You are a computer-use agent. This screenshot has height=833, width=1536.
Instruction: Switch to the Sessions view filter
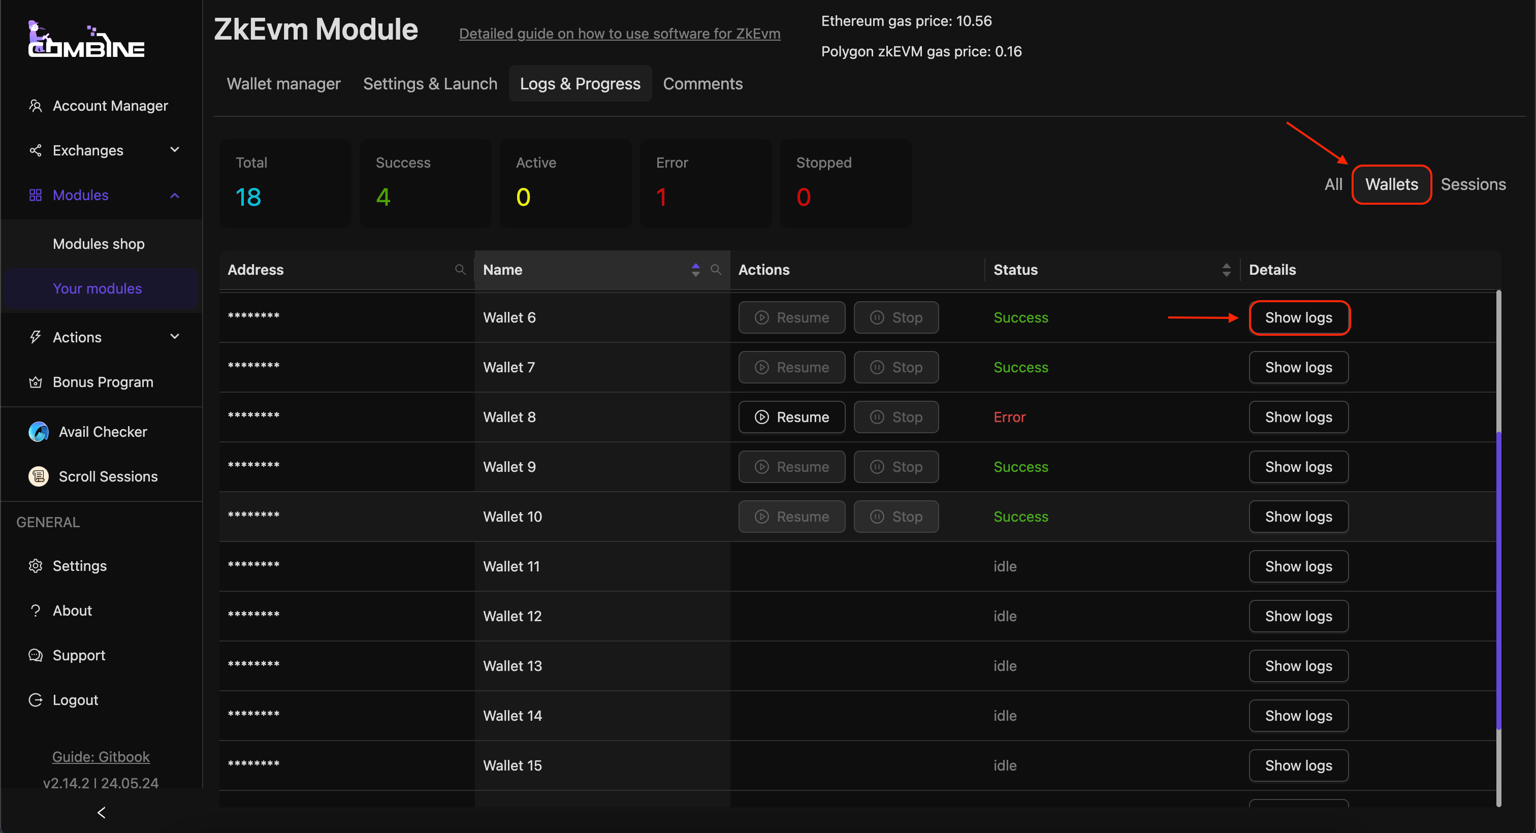[1472, 185]
